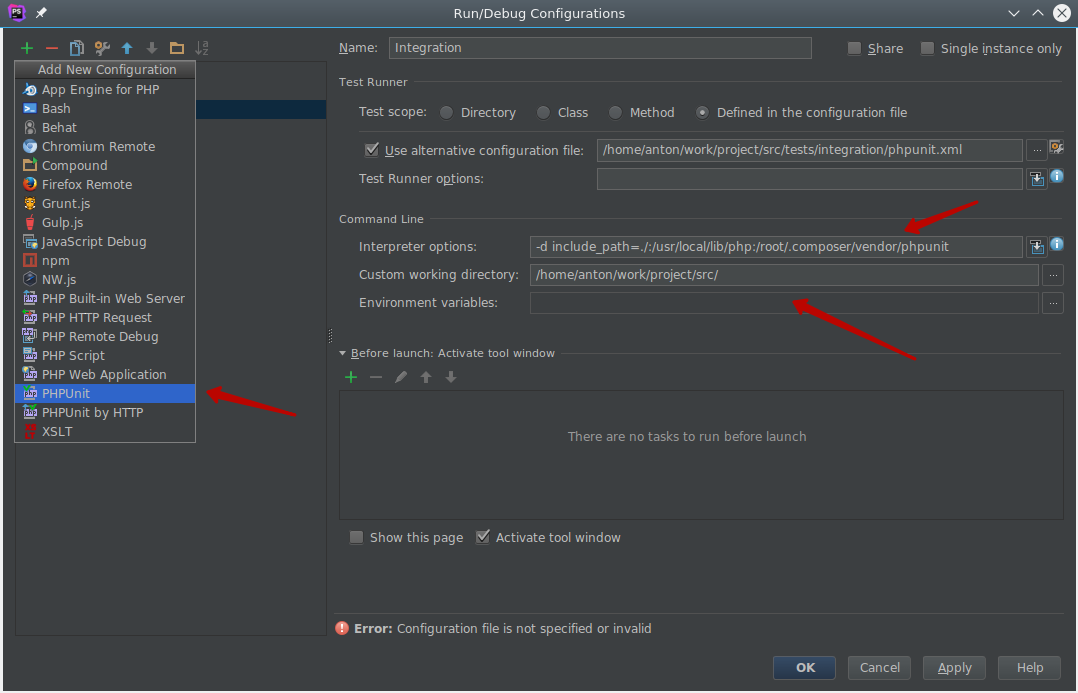Expand the Test Runner options field editor
The image size is (1078, 693).
click(x=1037, y=179)
